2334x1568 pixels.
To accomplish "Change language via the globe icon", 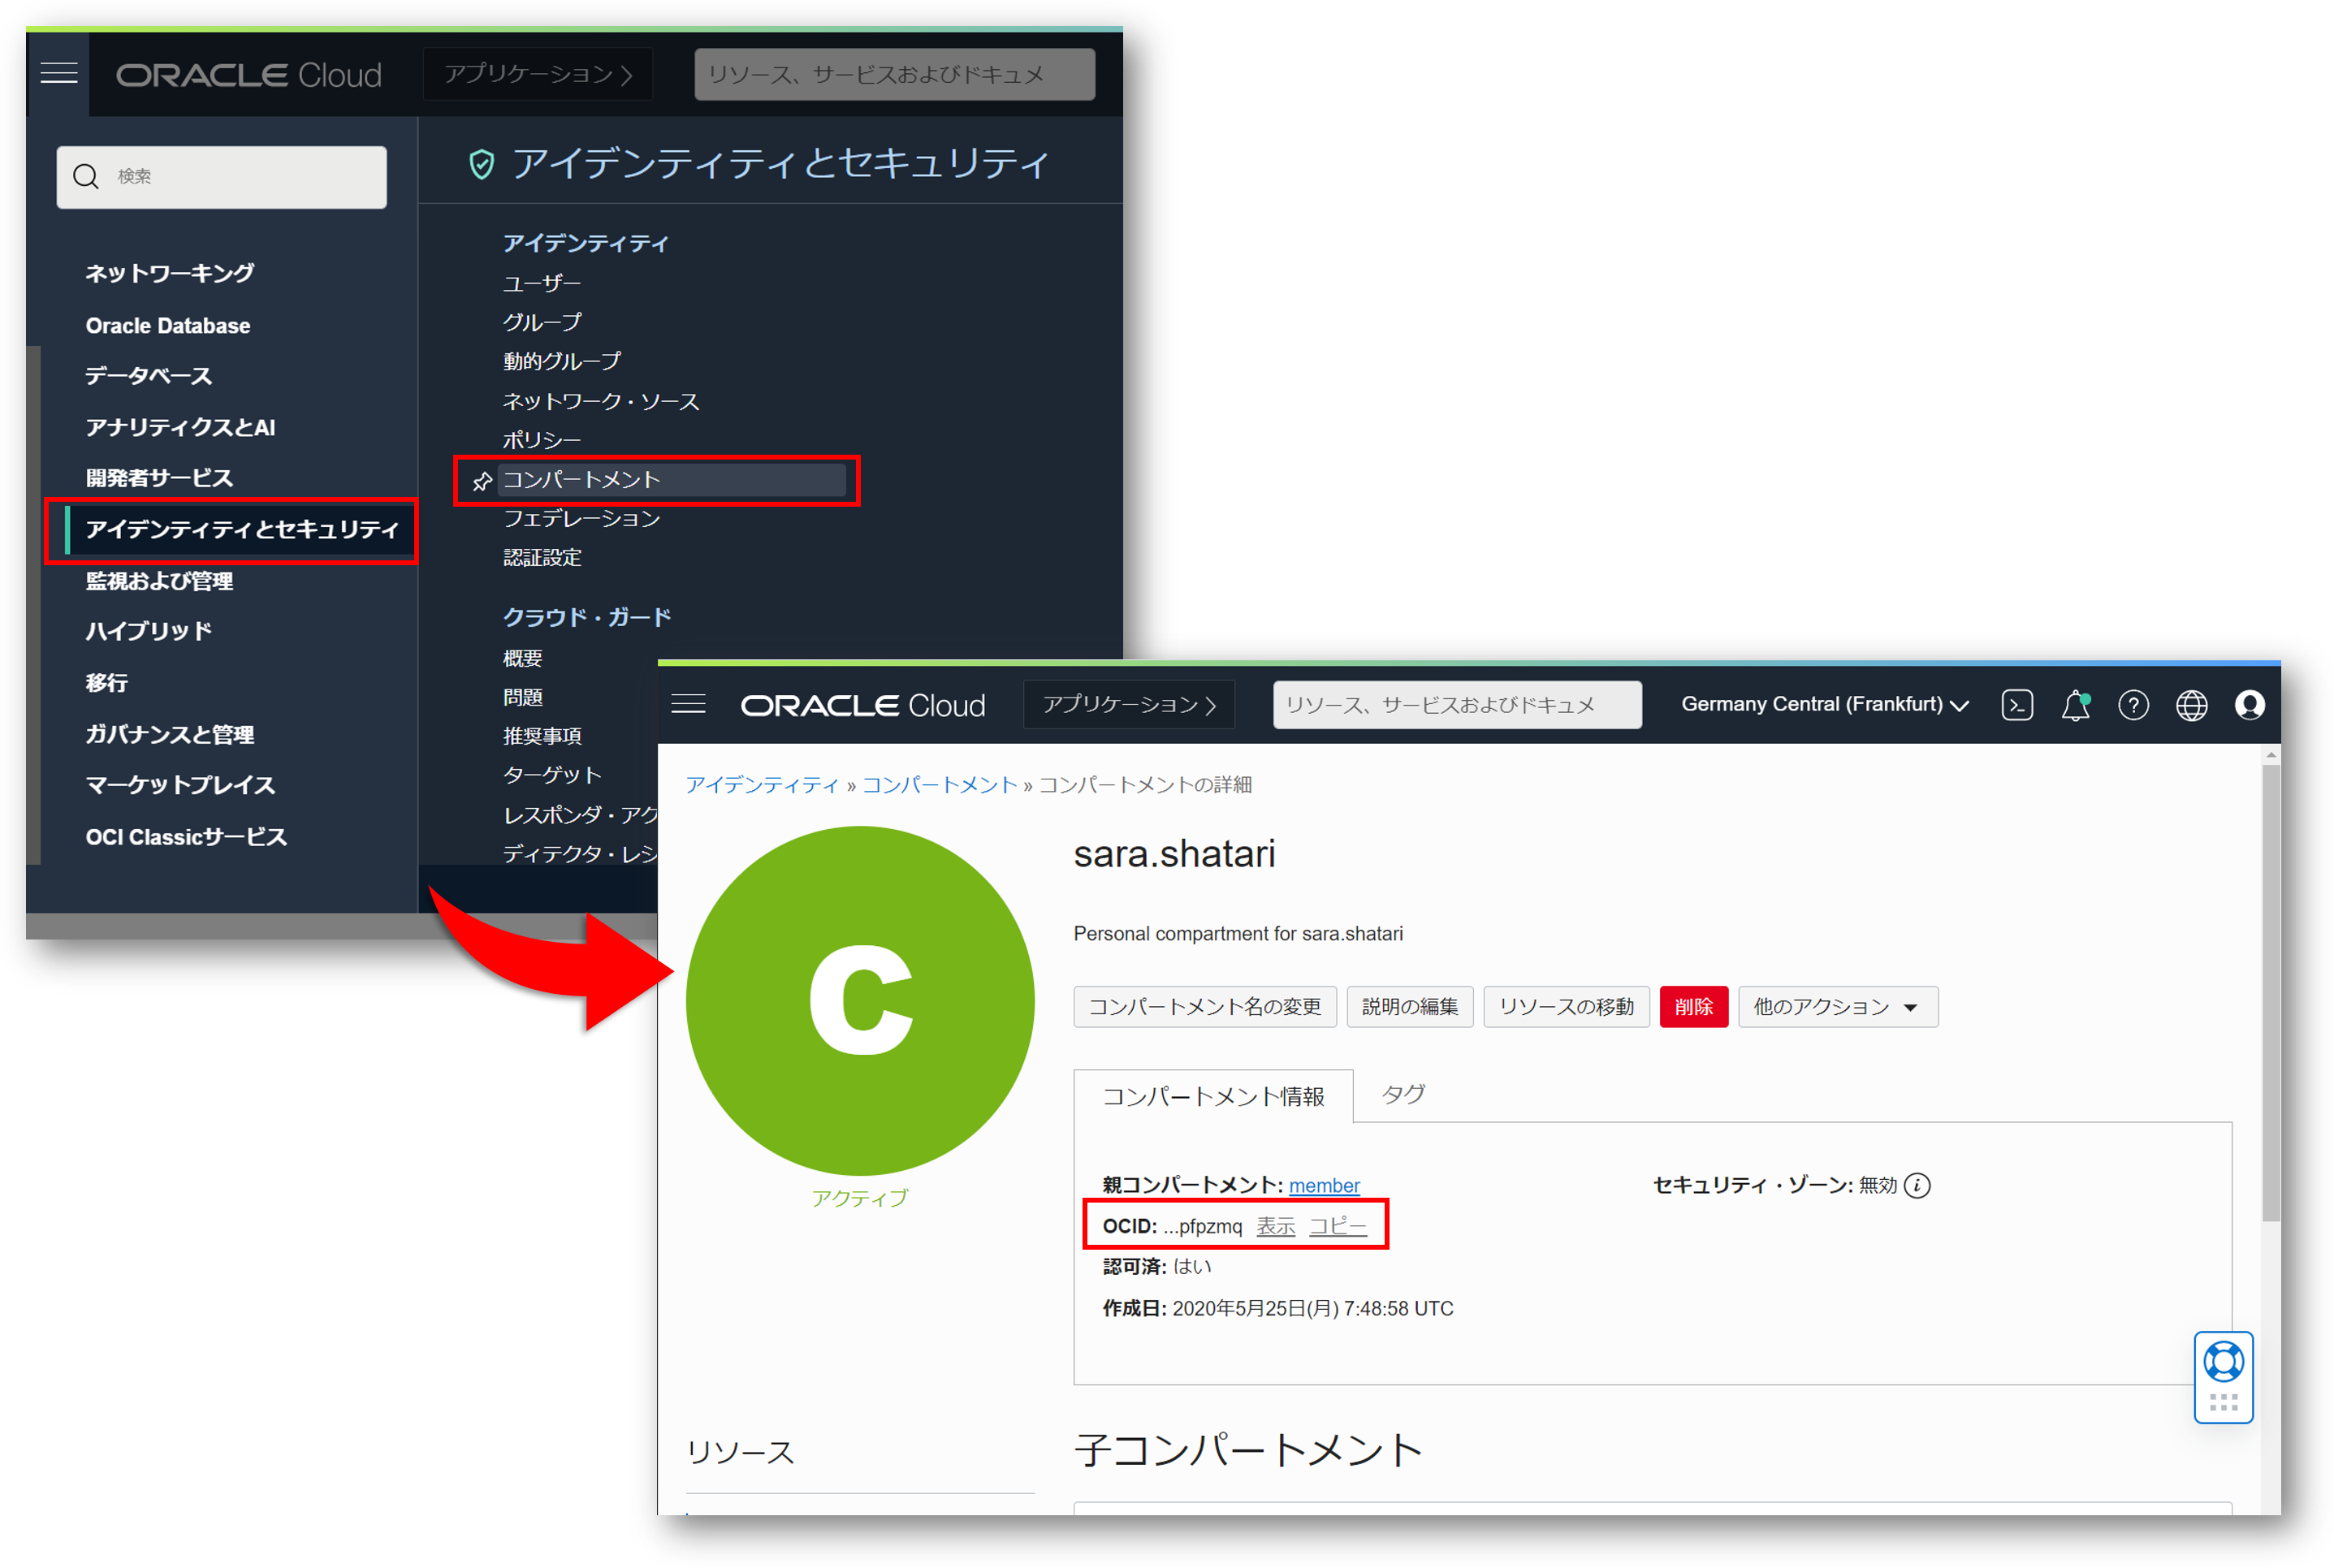I will [2191, 705].
